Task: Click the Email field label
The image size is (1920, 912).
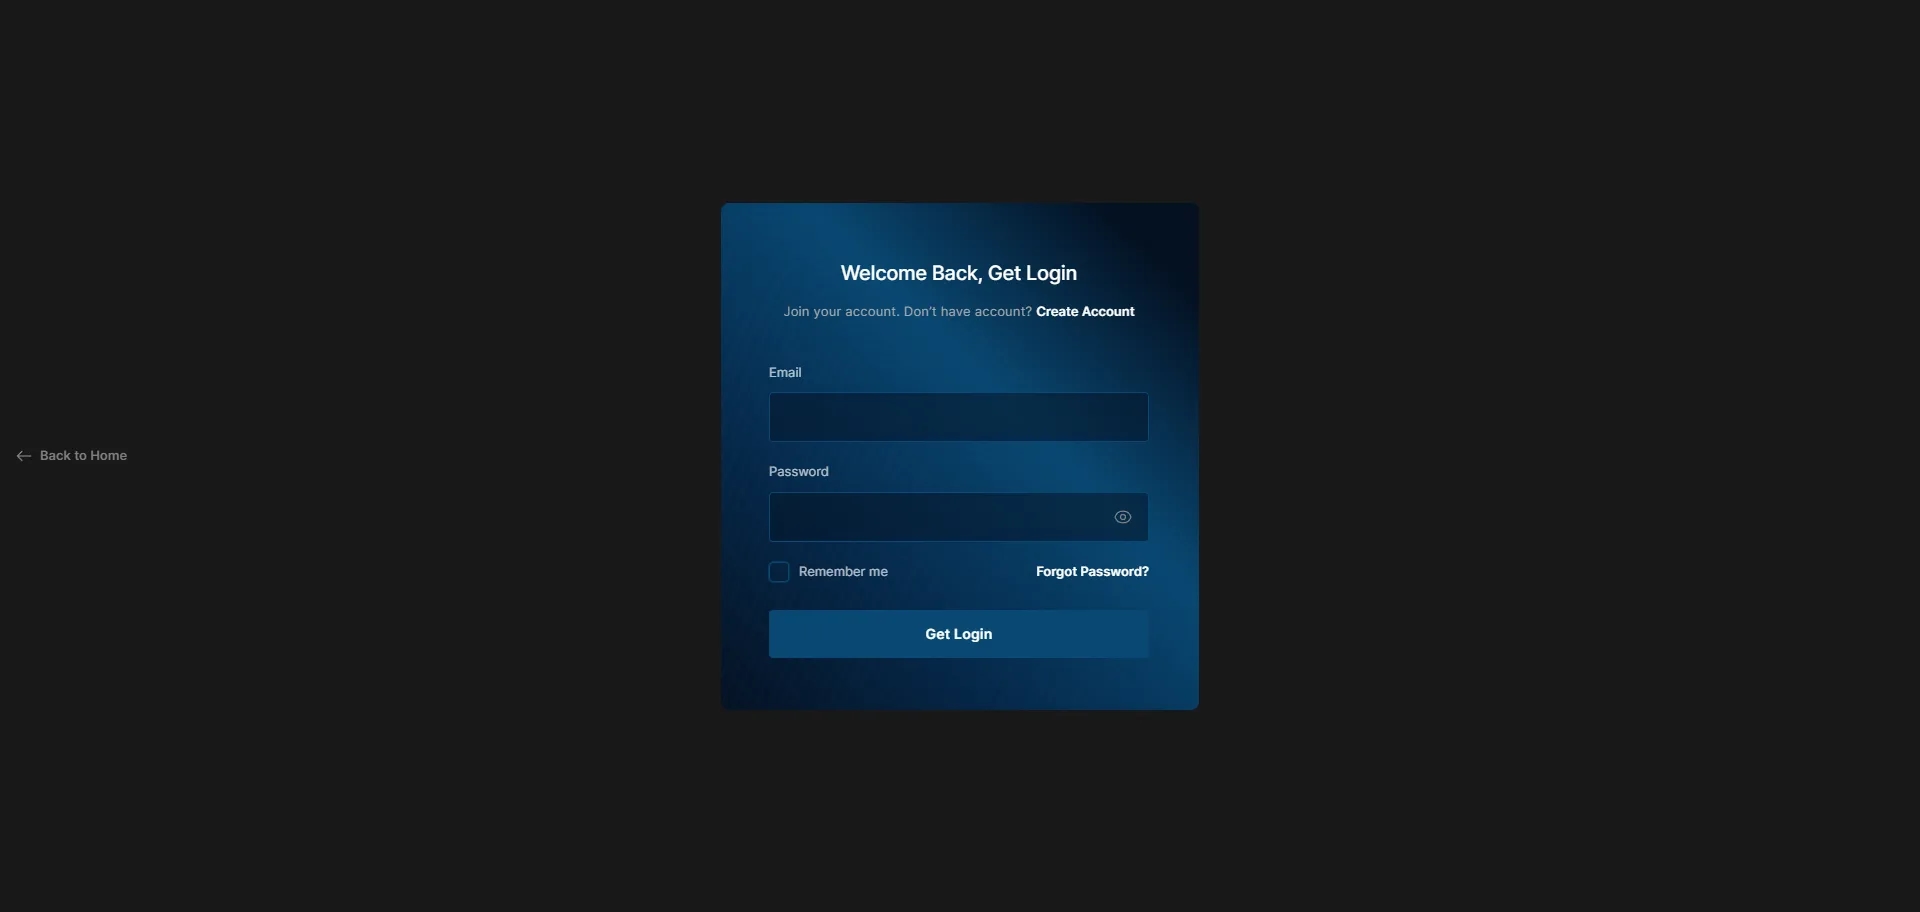Action: 785,372
